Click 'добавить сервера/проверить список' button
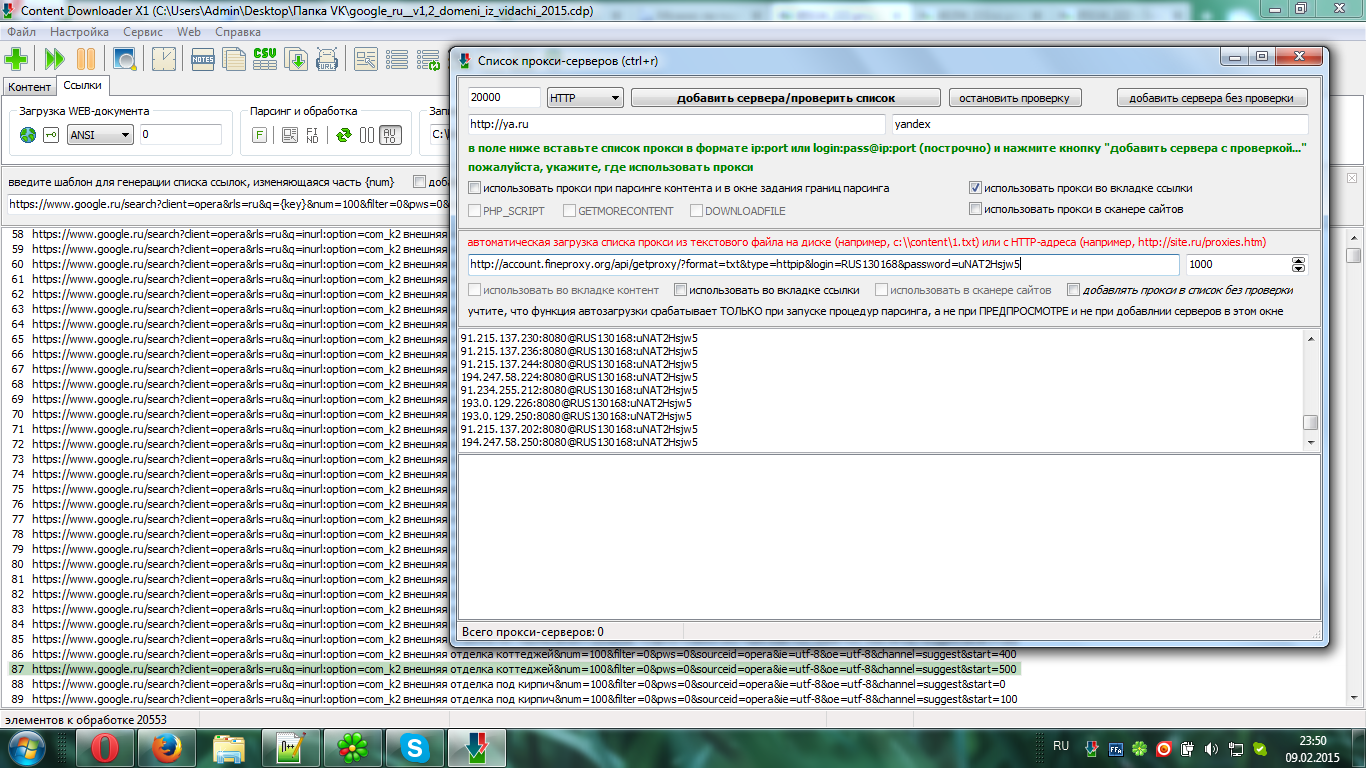1366x768 pixels. pyautogui.click(x=786, y=98)
